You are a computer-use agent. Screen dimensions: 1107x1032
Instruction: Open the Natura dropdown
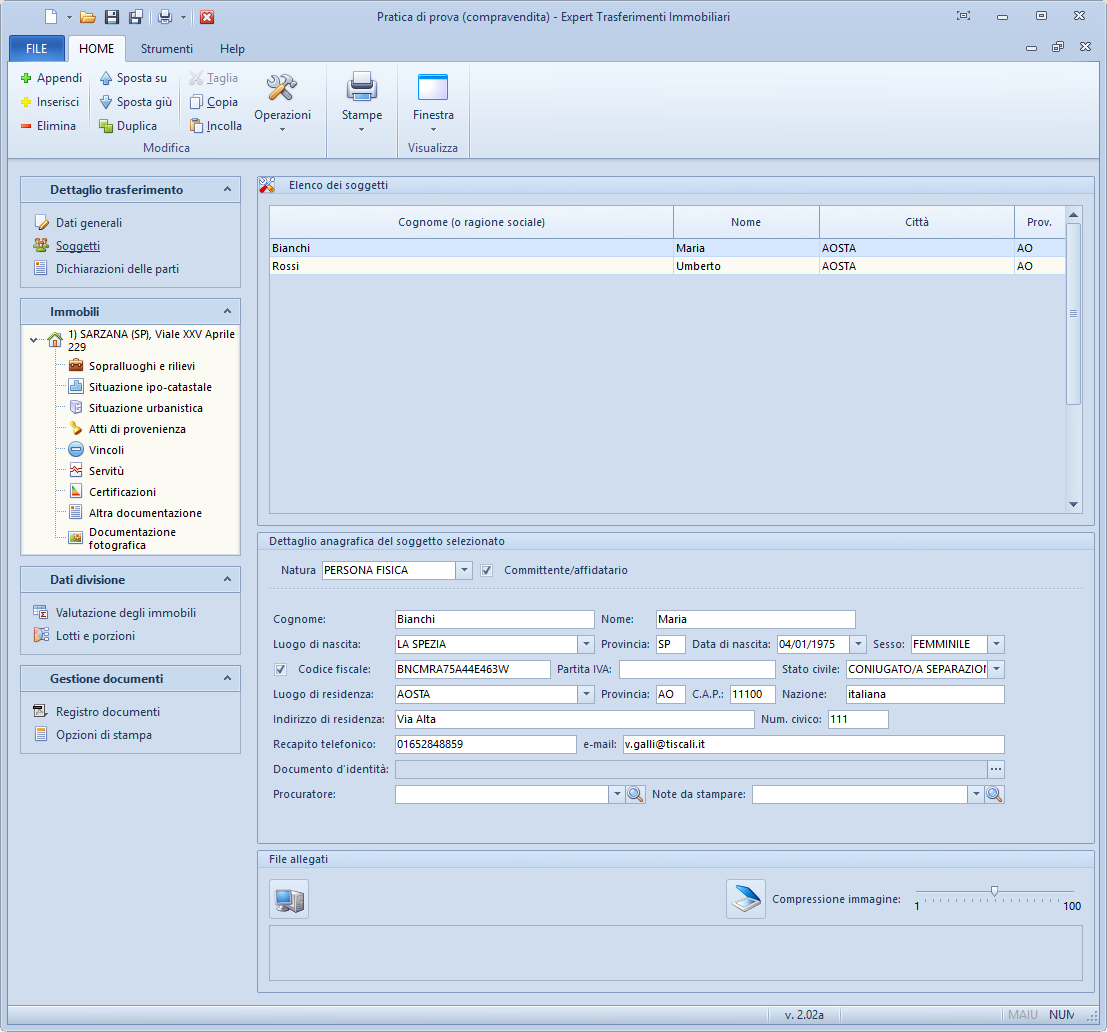point(464,570)
